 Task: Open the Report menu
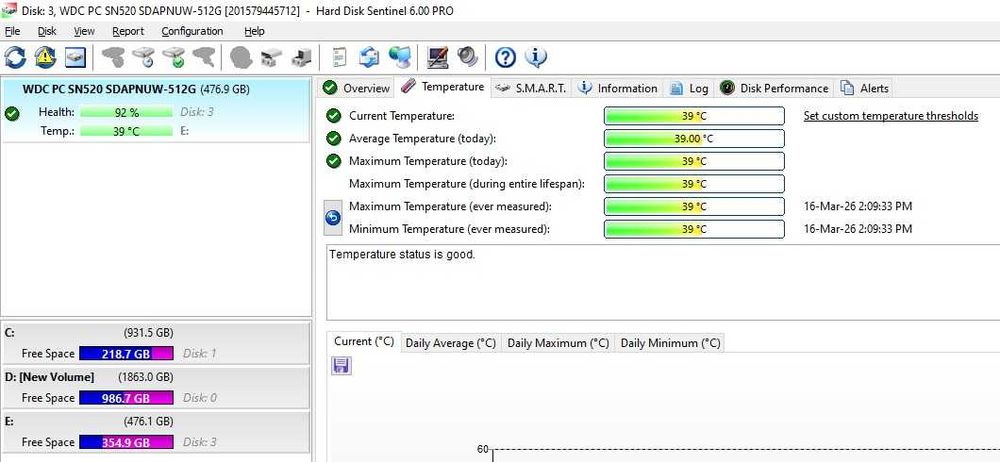point(128,31)
